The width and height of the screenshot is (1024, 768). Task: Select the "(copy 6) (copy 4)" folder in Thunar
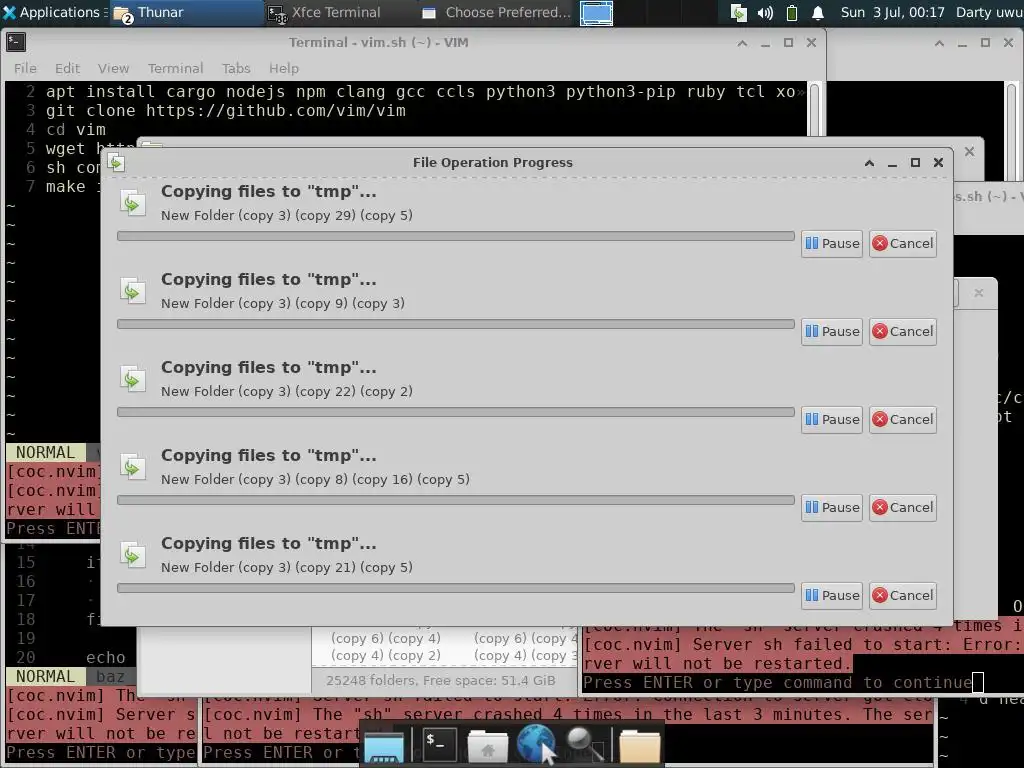point(385,638)
